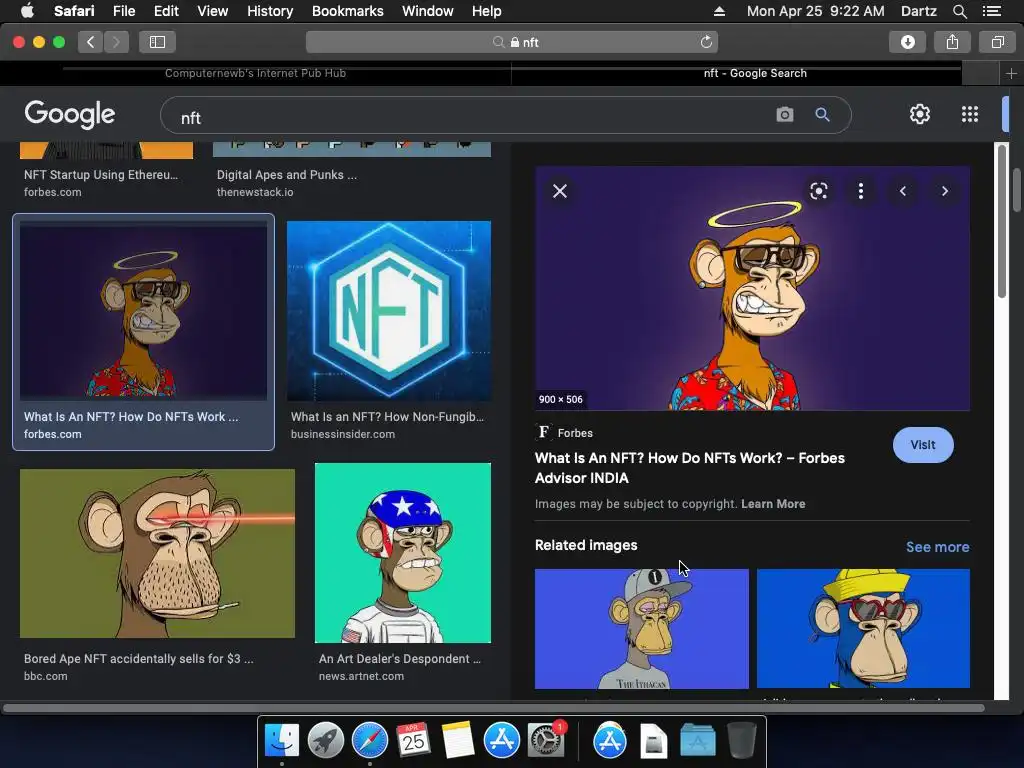Viewport: 1024px width, 768px height.
Task: Close the image preview panel
Action: click(x=560, y=191)
